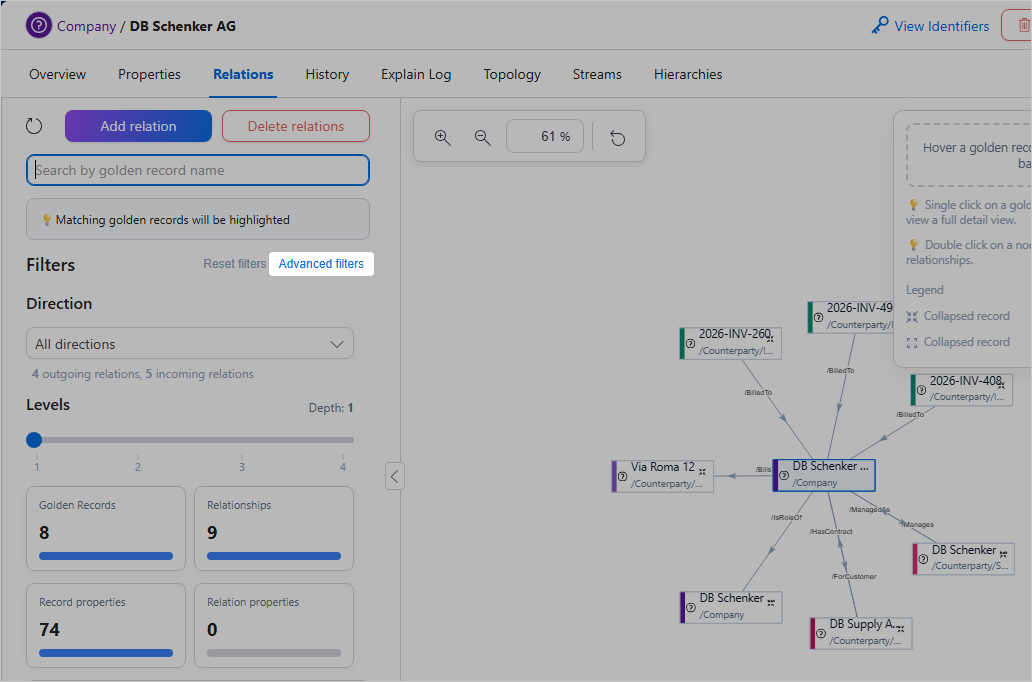Viewport: 1032px width, 682px height.
Task: Click the lightbulb hint icon under search box
Action: (x=47, y=220)
